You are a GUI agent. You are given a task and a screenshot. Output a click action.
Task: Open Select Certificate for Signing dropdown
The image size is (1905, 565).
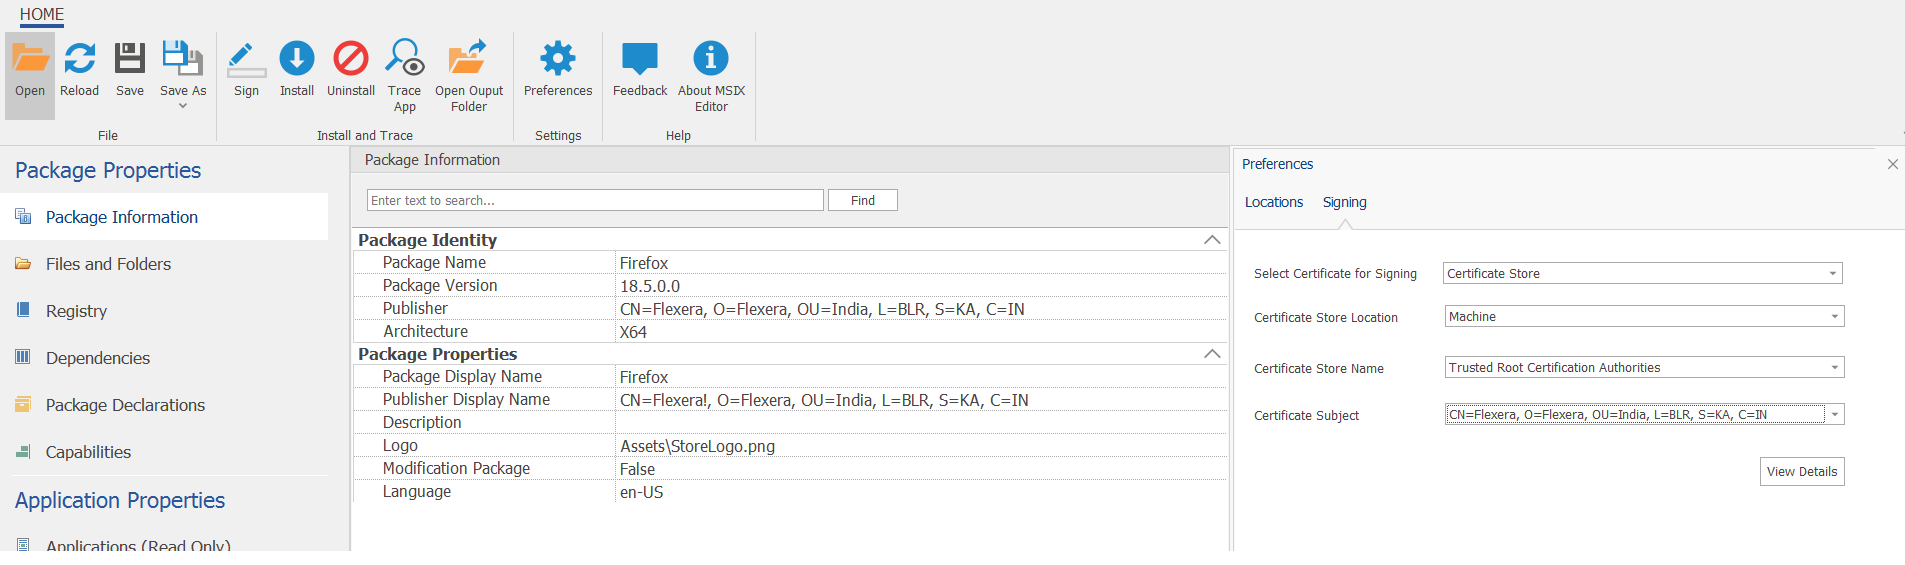pos(1833,273)
